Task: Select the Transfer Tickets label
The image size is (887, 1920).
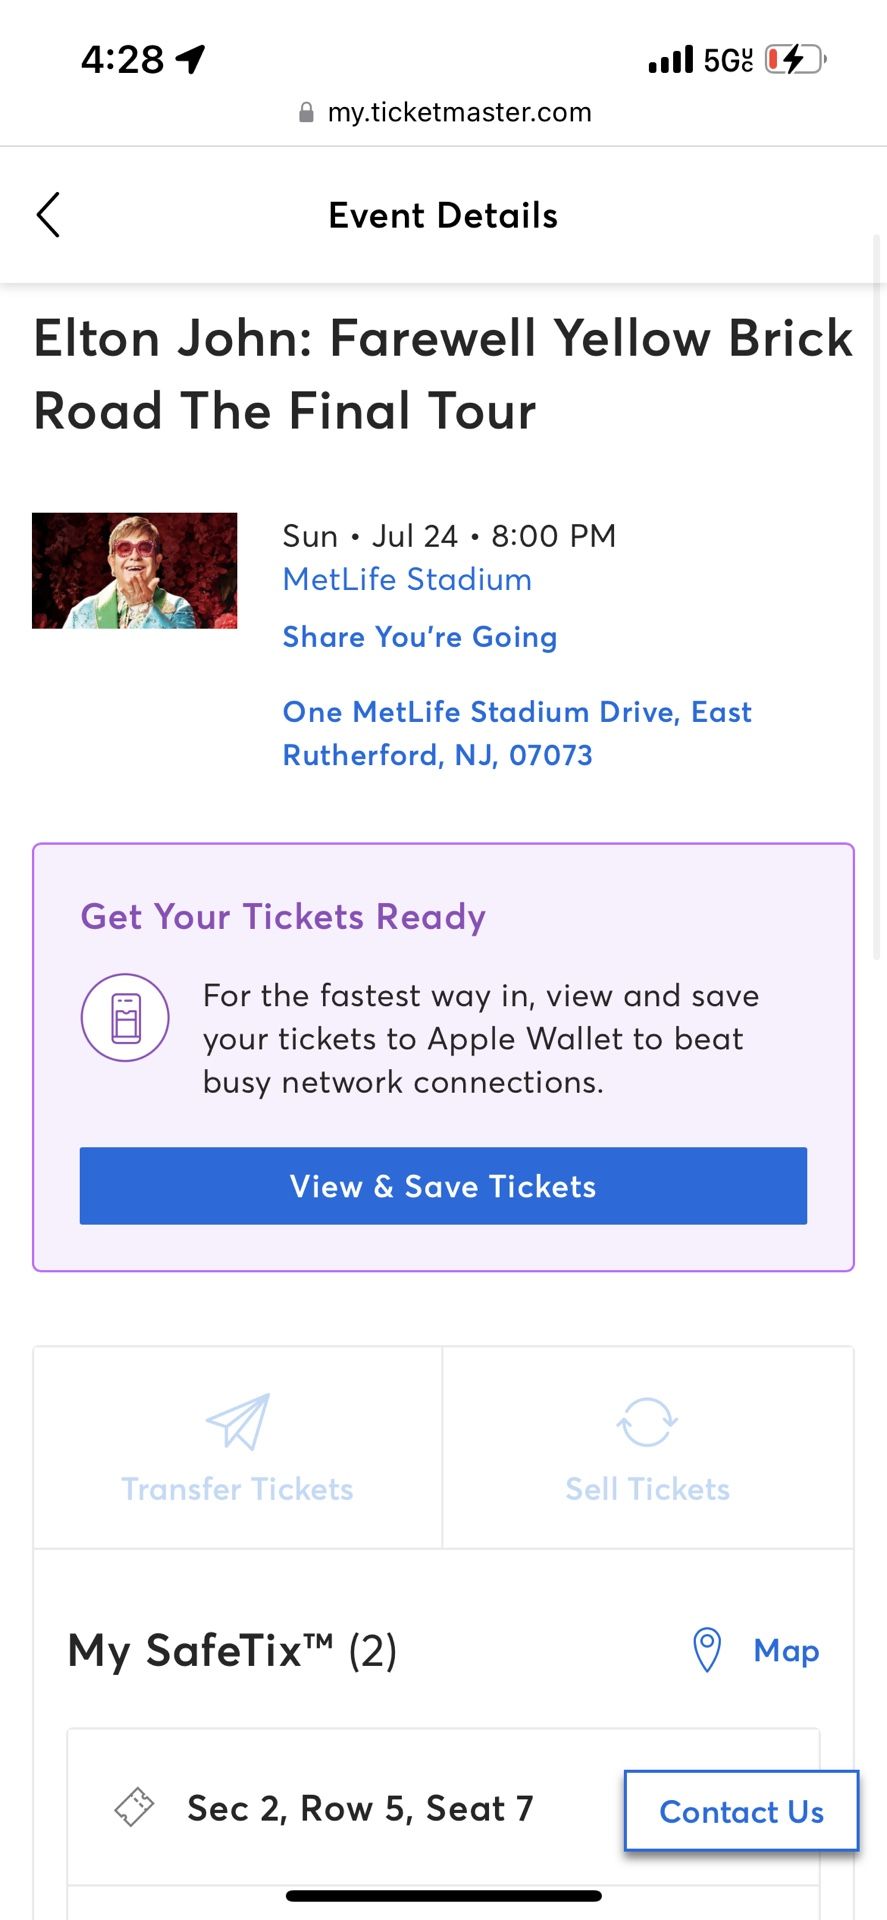Action: pyautogui.click(x=238, y=1489)
